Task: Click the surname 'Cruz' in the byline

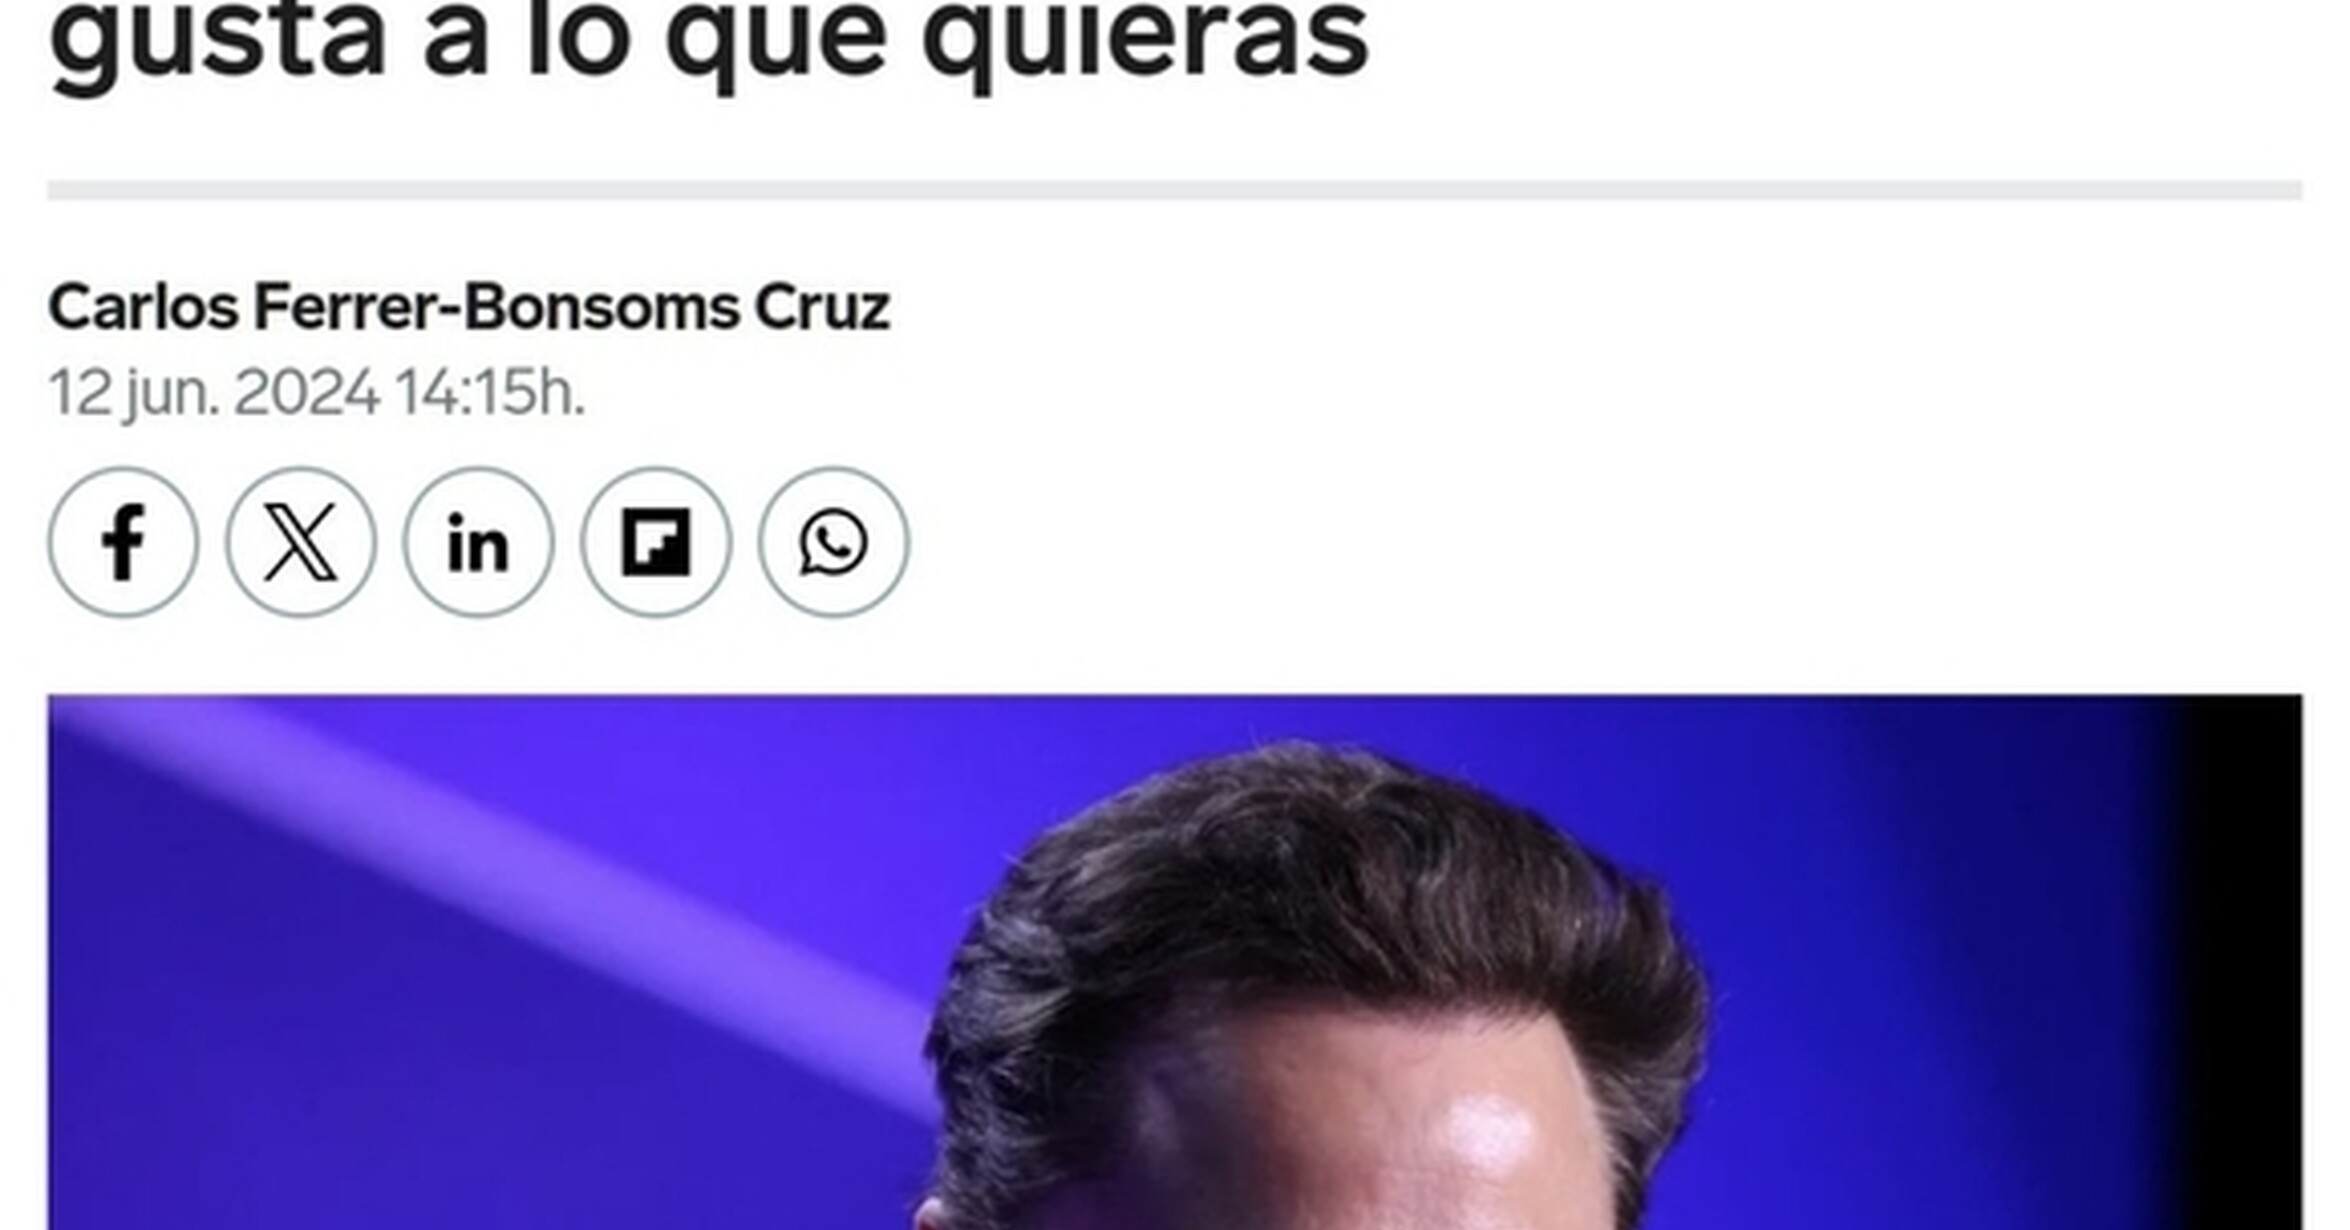Action: tap(821, 307)
